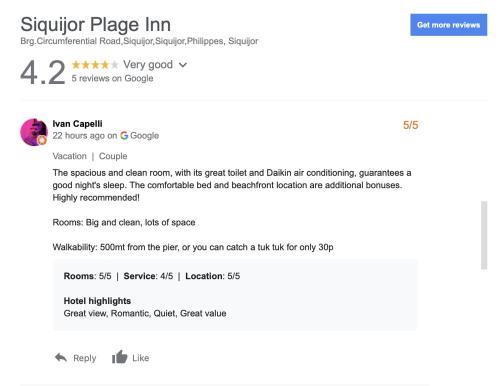The width and height of the screenshot is (500, 386).
Task: Click the Siquijor Plage Inn title
Action: click(x=96, y=25)
